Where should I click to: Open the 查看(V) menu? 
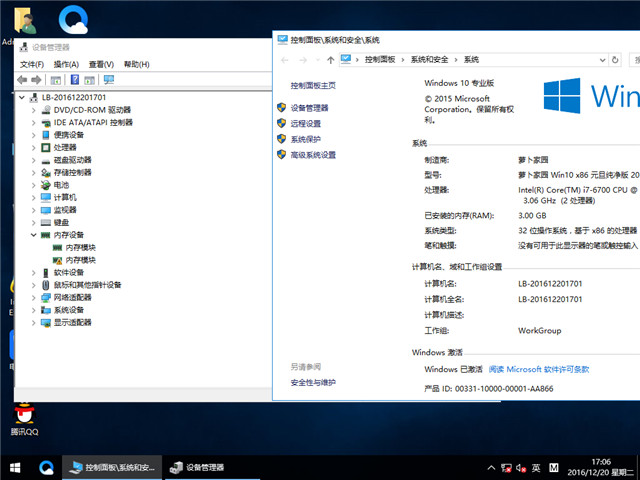coord(101,64)
